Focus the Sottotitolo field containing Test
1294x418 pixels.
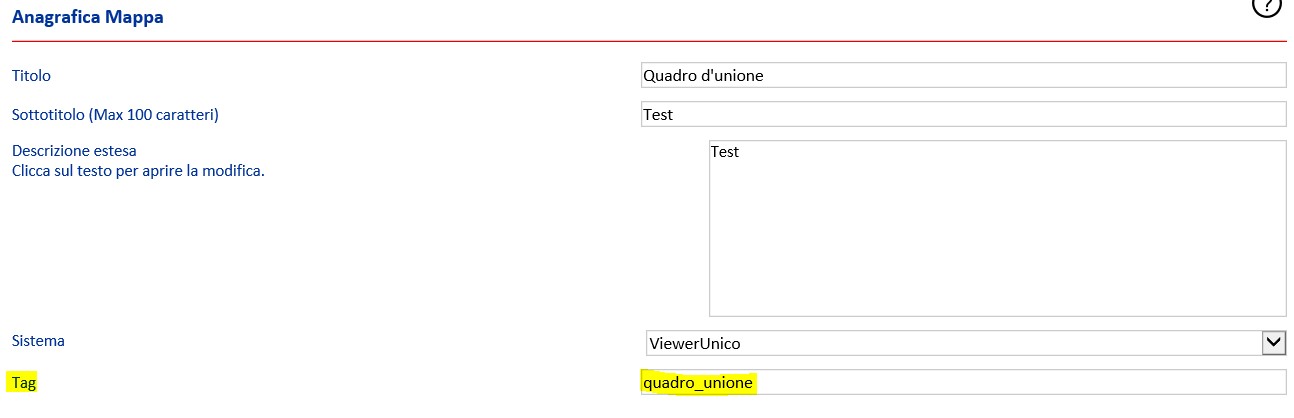(963, 114)
